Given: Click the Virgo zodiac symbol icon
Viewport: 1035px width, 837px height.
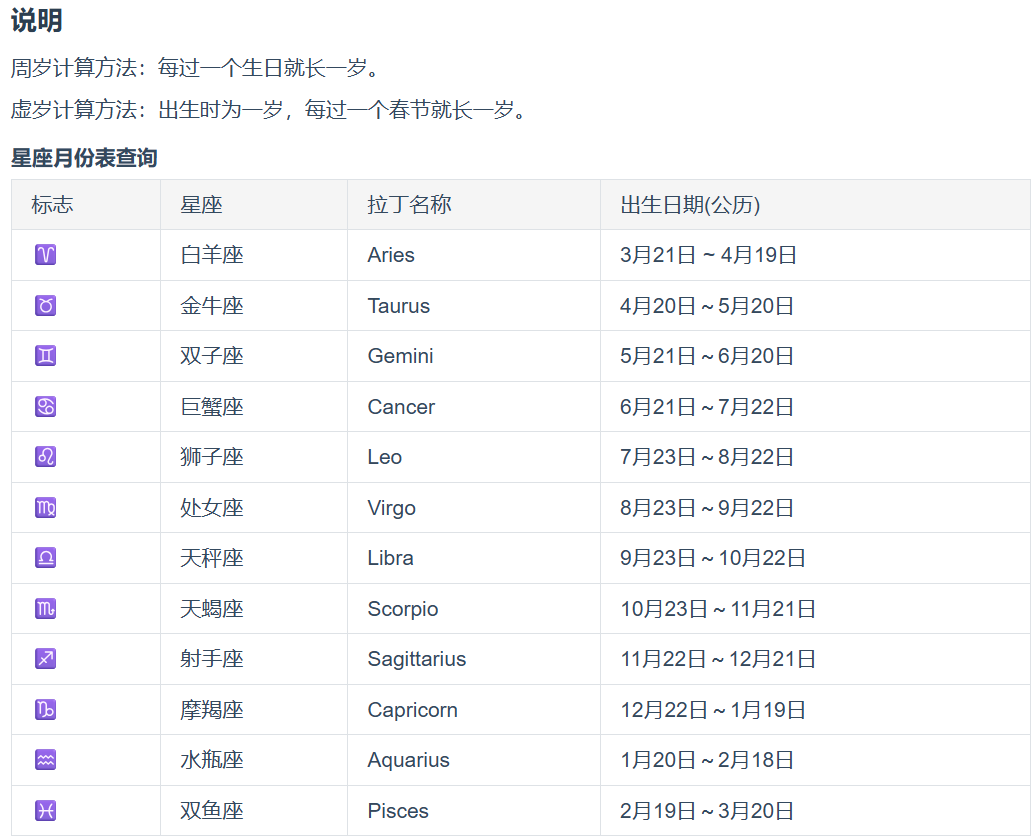Looking at the screenshot, I should pyautogui.click(x=45, y=508).
